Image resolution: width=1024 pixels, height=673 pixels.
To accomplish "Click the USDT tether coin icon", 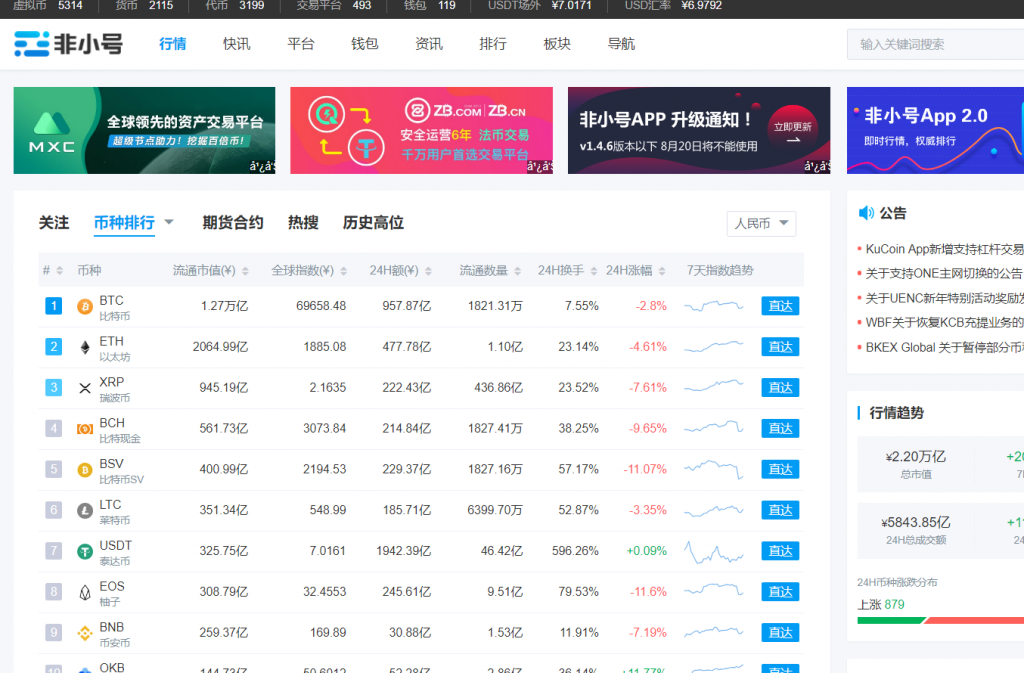I will (x=85, y=552).
